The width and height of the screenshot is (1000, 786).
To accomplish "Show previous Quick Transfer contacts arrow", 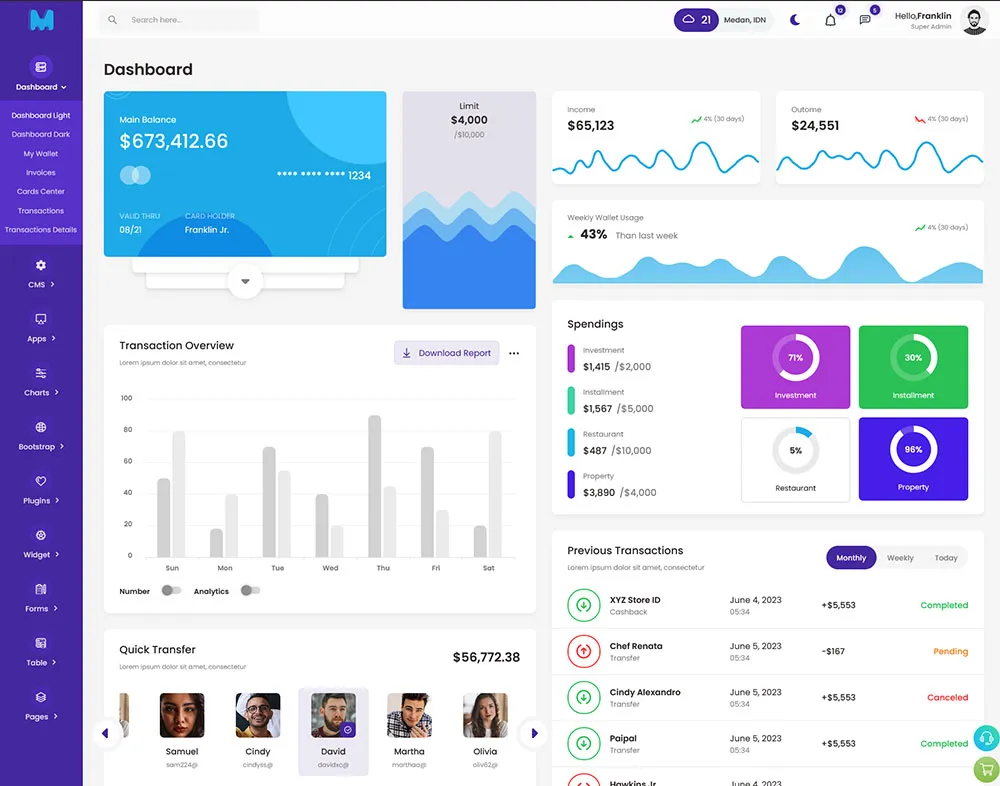I will 105,733.
